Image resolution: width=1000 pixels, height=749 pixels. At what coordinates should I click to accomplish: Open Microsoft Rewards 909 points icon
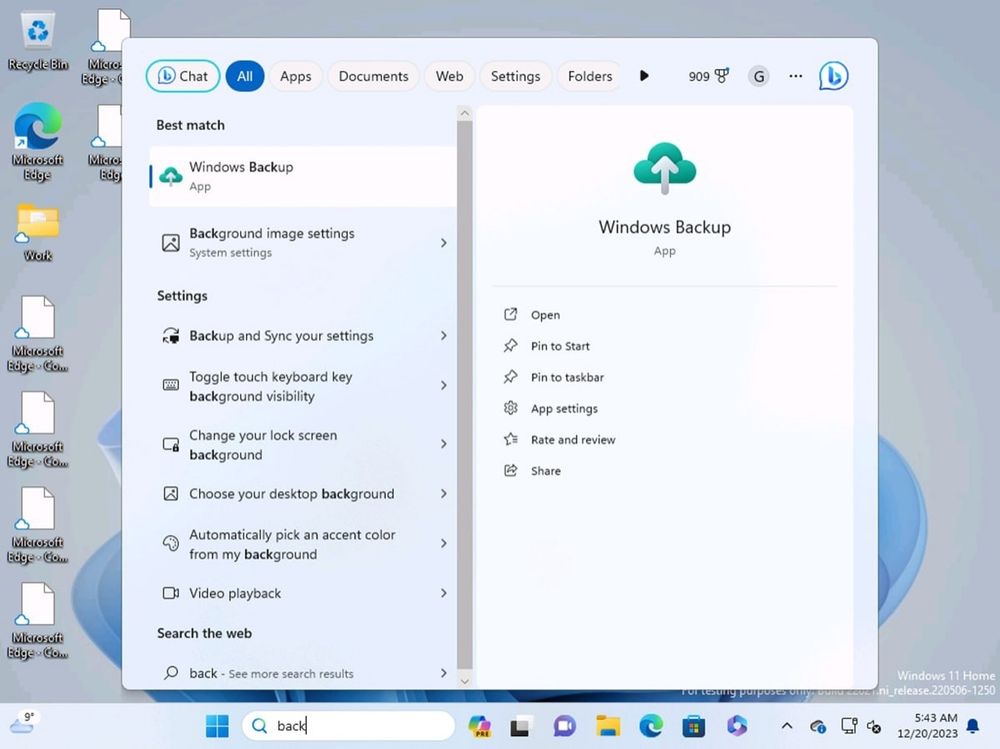(709, 77)
